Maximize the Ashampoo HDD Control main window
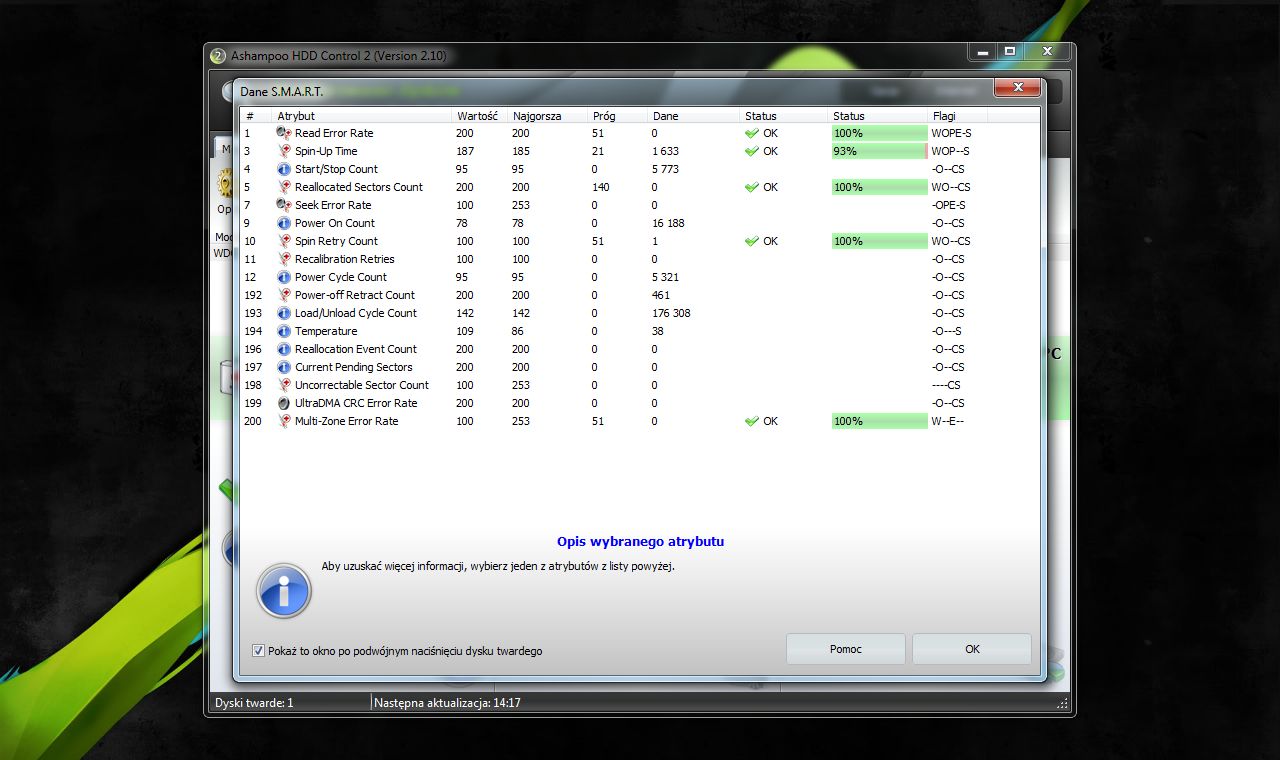This screenshot has height=760, width=1280. pyautogui.click(x=1010, y=51)
